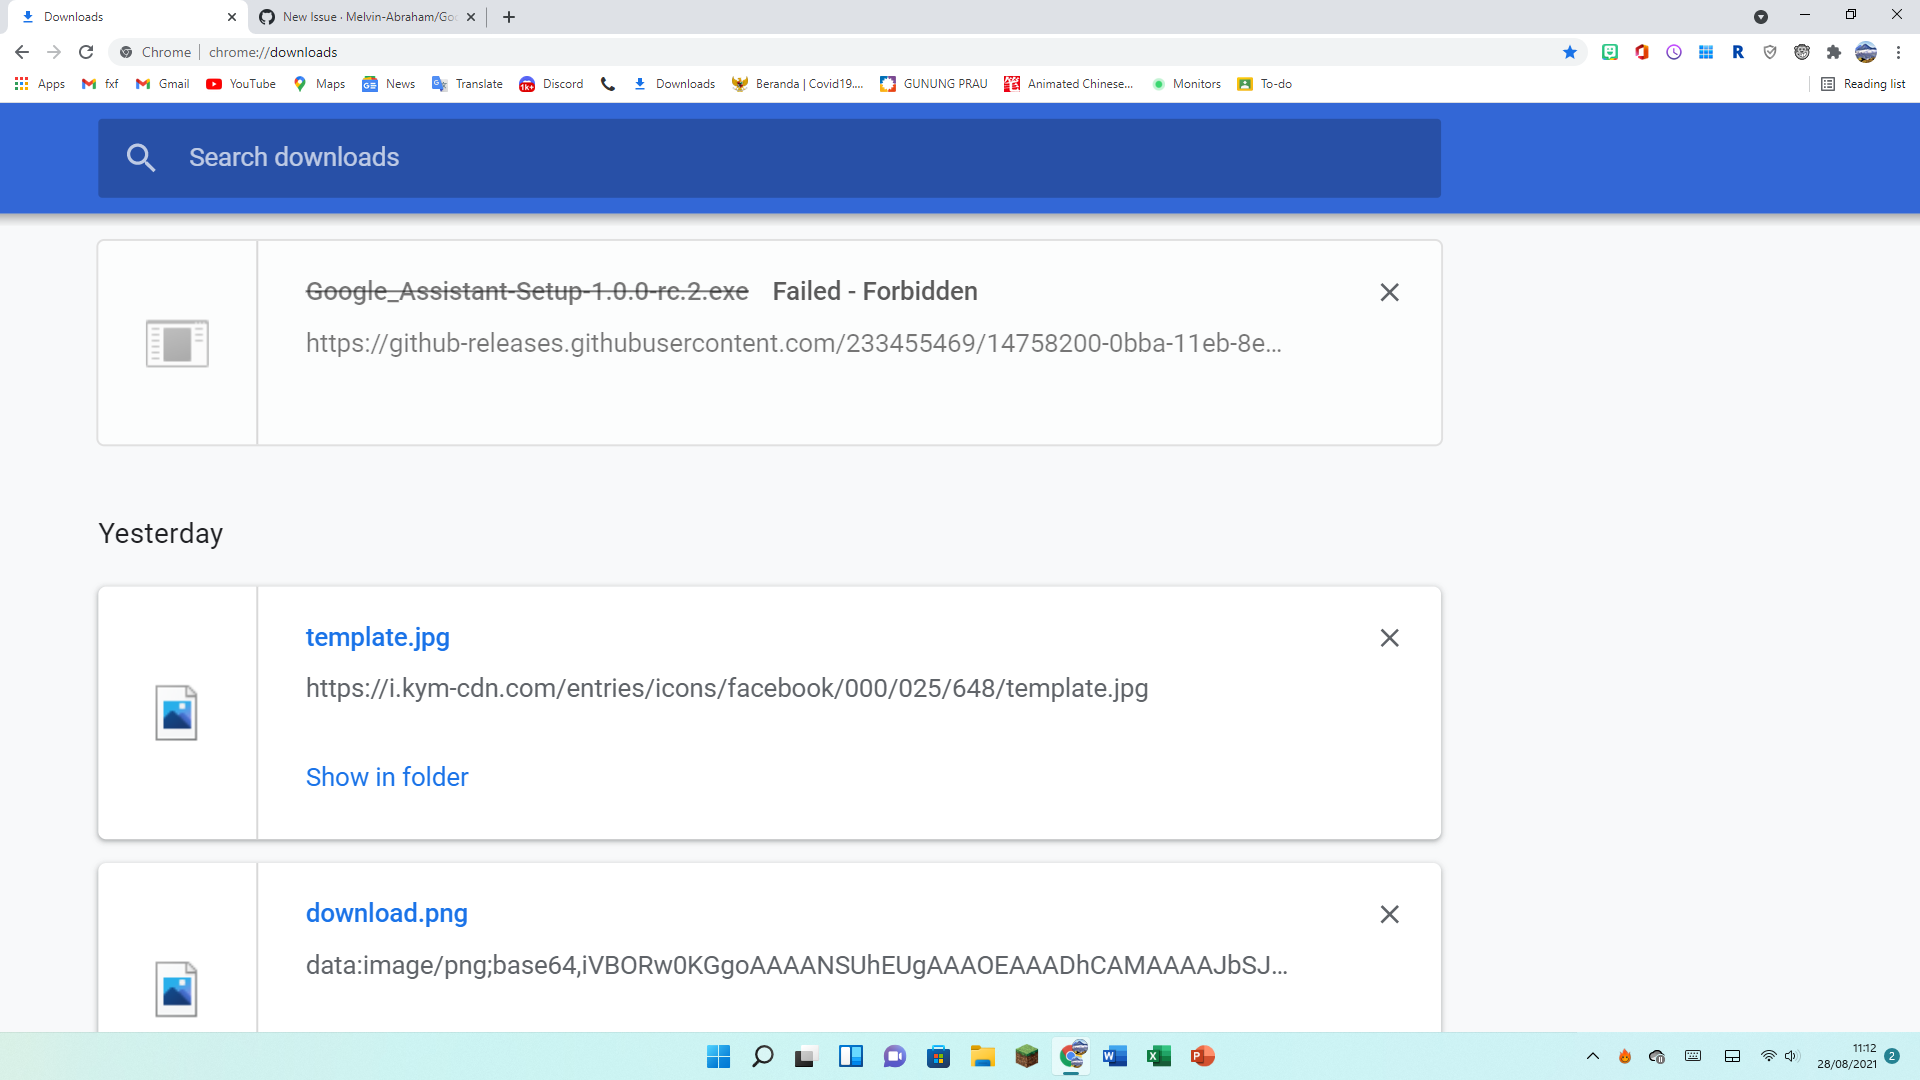This screenshot has width=1920, height=1080.
Task: Open the Downloads bookmark in the bar
Action: 674,84
